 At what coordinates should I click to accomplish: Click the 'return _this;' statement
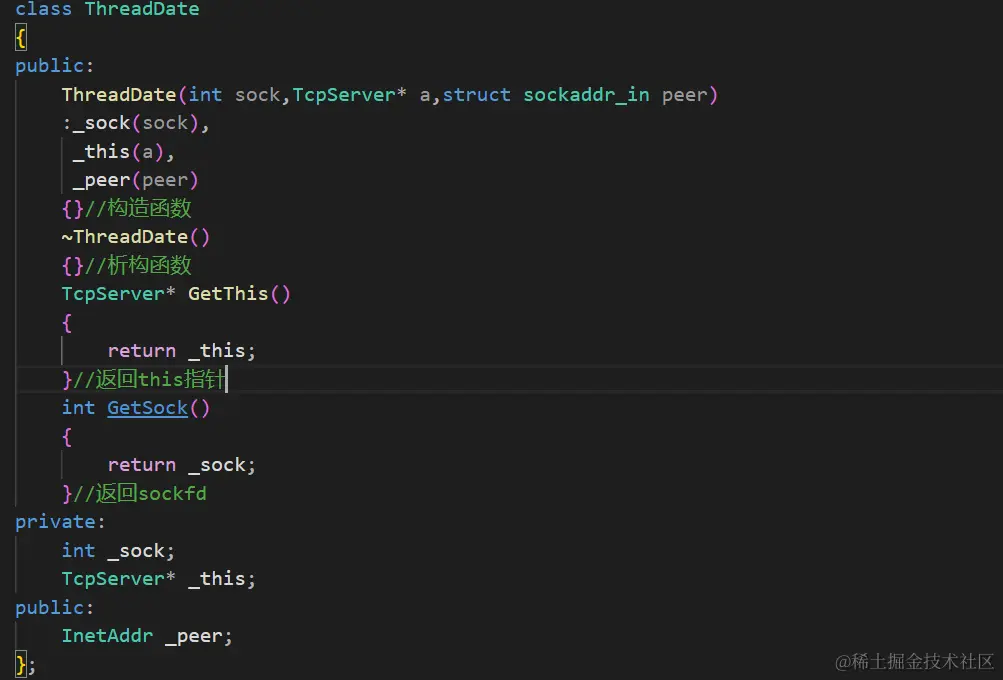(182, 351)
